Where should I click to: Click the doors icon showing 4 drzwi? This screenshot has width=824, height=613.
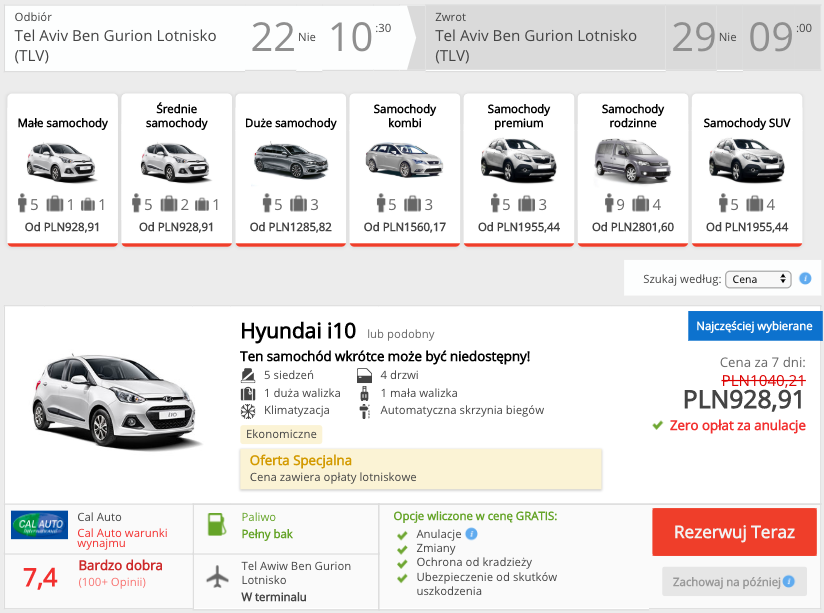coord(364,375)
